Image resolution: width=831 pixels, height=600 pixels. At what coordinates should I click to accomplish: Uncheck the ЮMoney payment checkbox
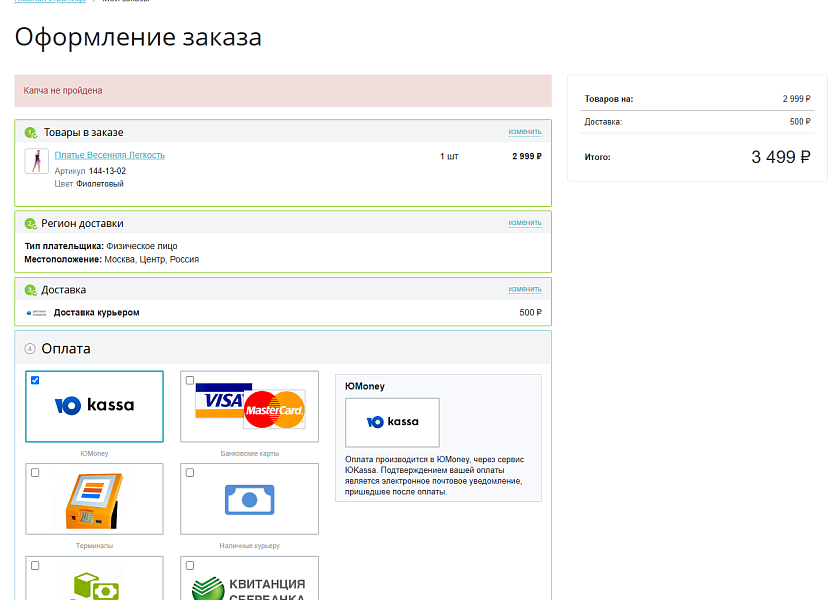click(x=34, y=380)
